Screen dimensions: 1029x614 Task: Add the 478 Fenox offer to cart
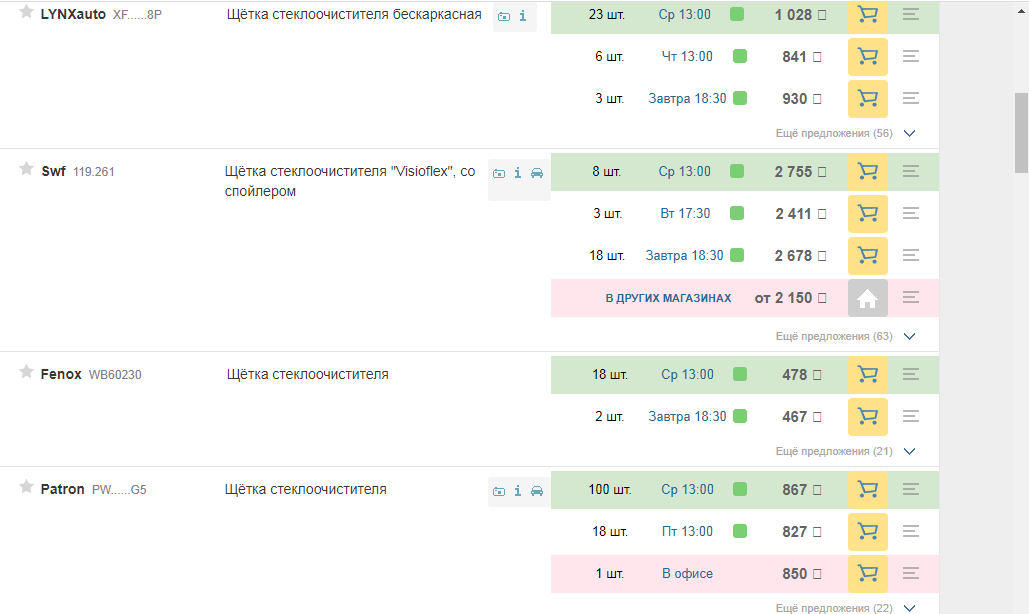867,374
